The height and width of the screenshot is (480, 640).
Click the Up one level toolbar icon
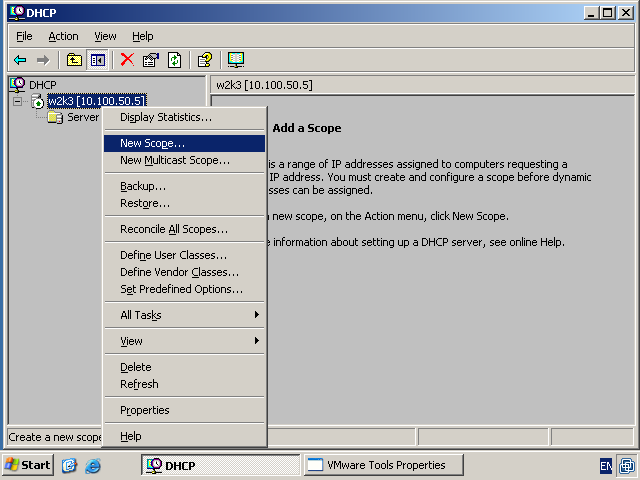(x=74, y=60)
